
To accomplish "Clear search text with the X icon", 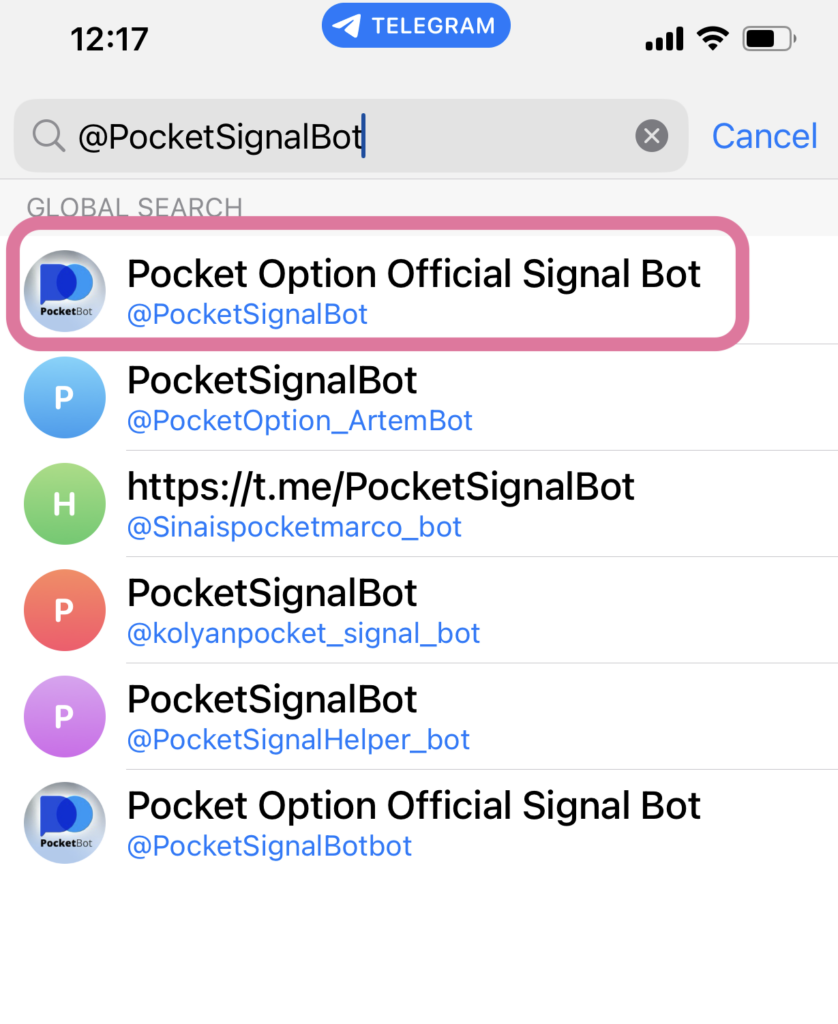I will [652, 135].
